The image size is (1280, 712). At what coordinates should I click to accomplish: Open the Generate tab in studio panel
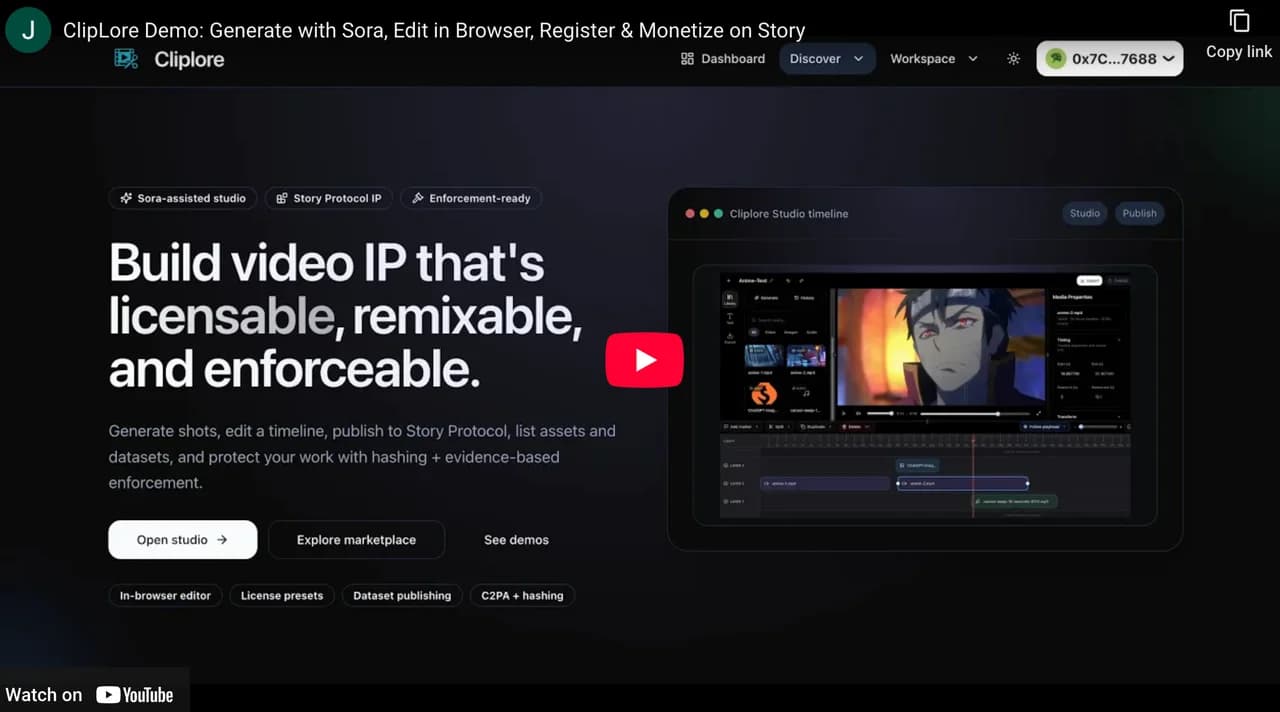tap(766, 298)
